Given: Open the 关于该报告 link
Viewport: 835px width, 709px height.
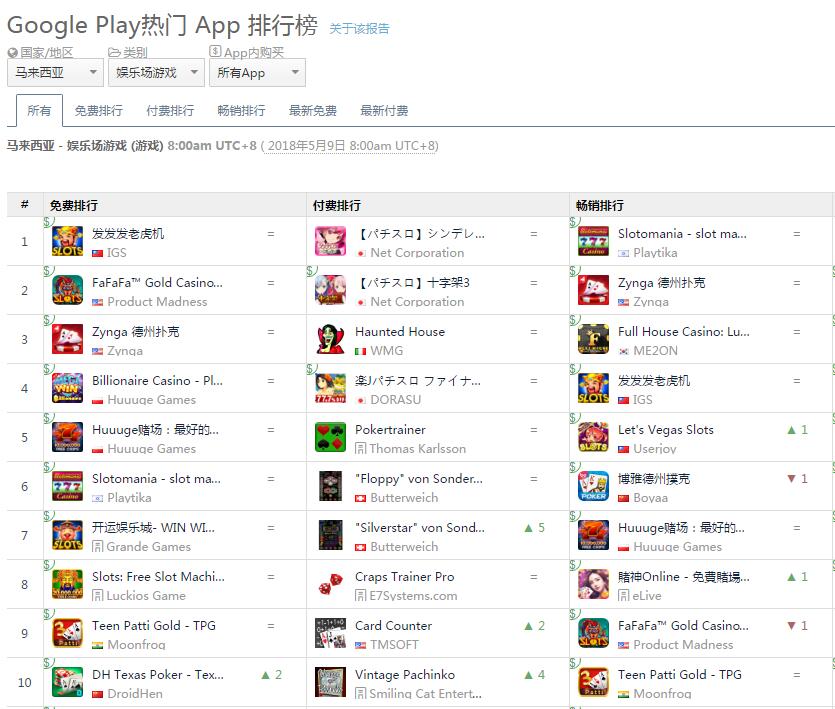Looking at the screenshot, I should 359,28.
